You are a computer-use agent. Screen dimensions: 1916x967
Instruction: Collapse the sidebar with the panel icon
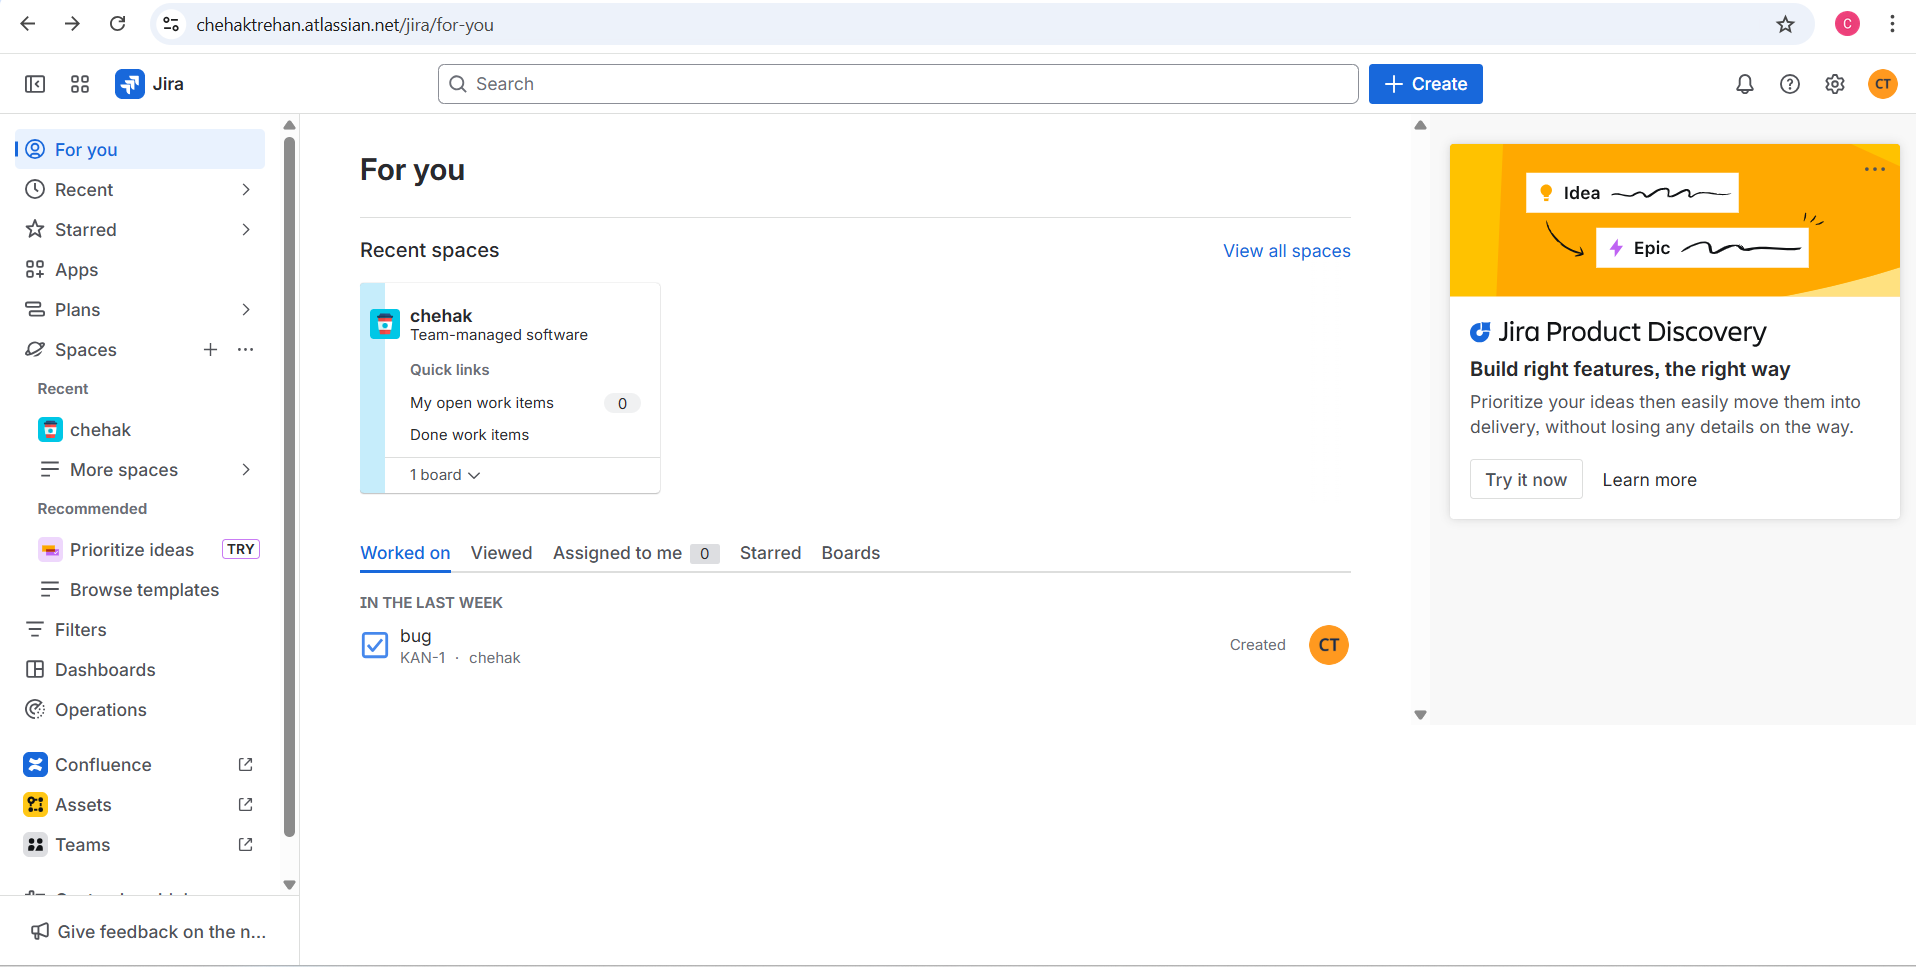(x=35, y=84)
